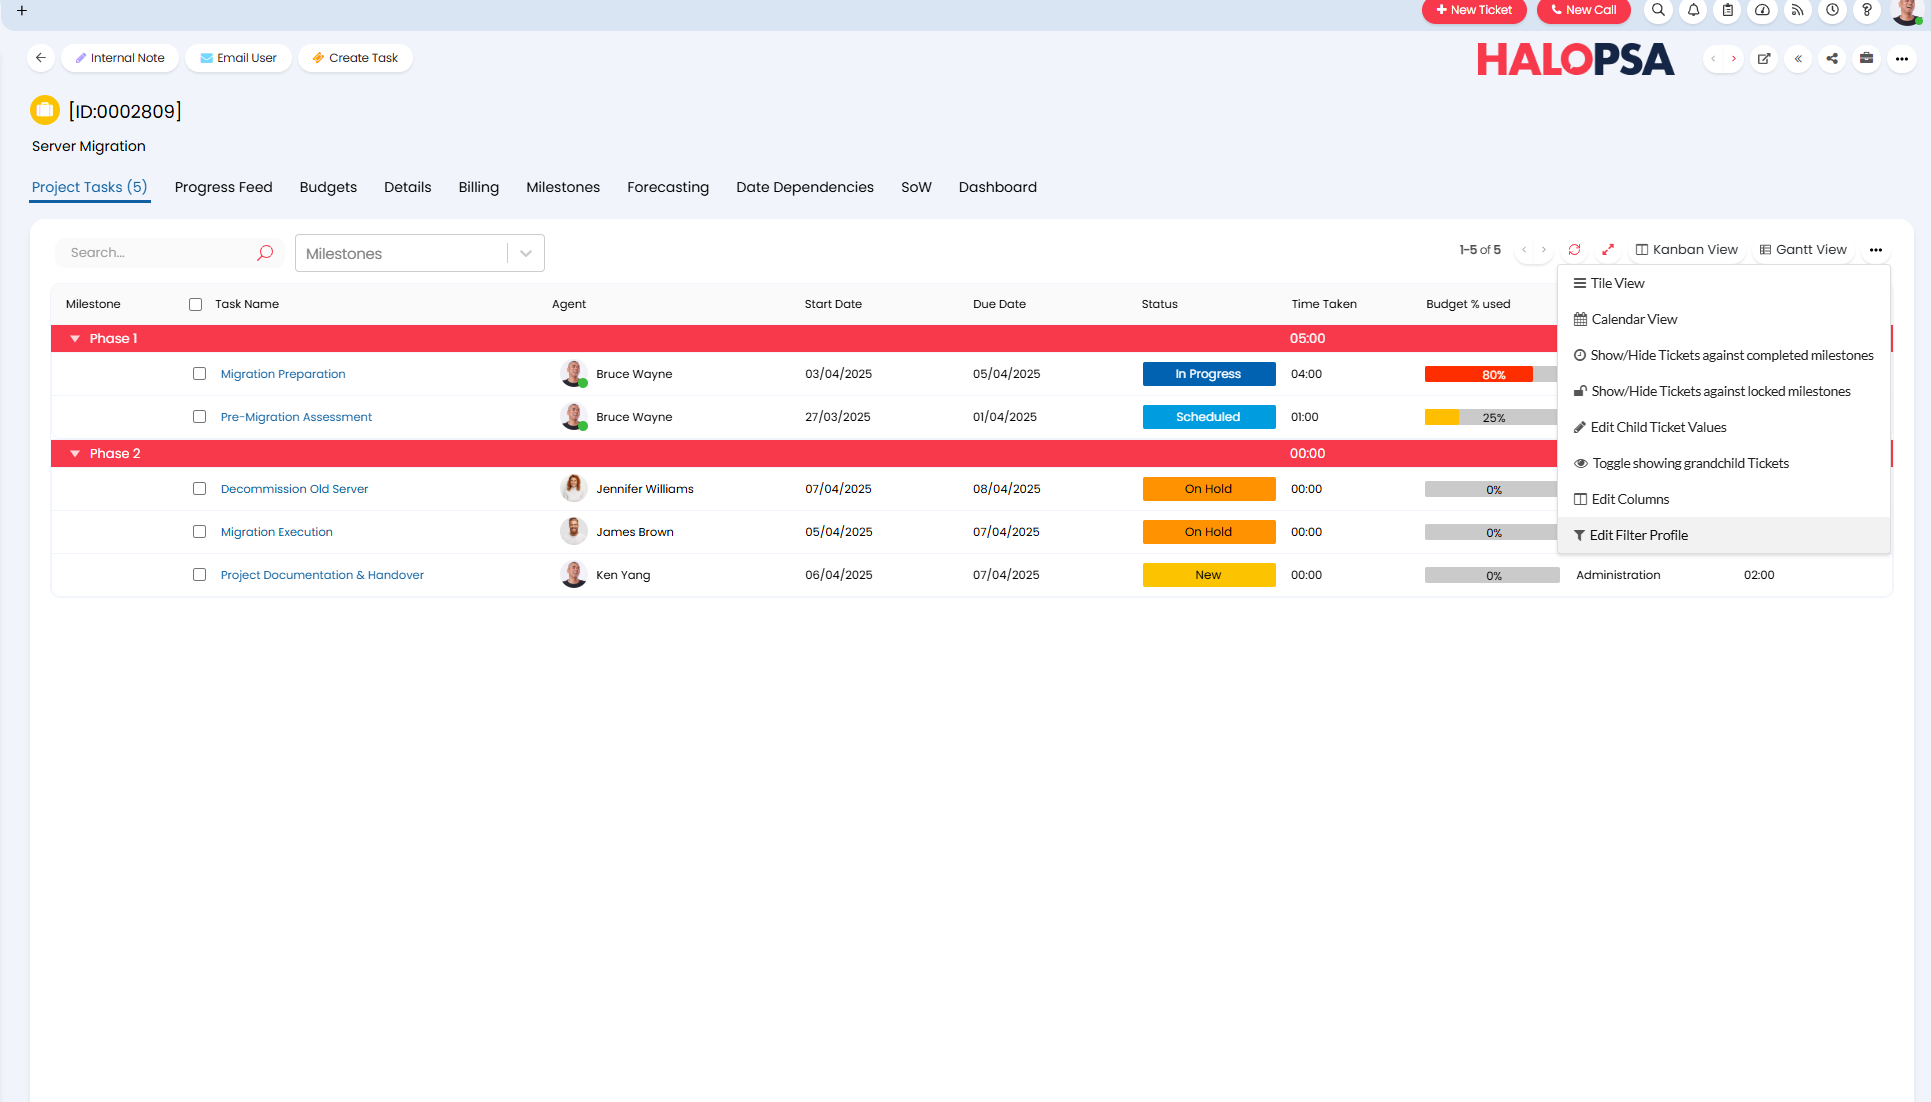Image resolution: width=1931 pixels, height=1102 pixels.
Task: Open ticket in new window icon
Action: tap(1764, 59)
